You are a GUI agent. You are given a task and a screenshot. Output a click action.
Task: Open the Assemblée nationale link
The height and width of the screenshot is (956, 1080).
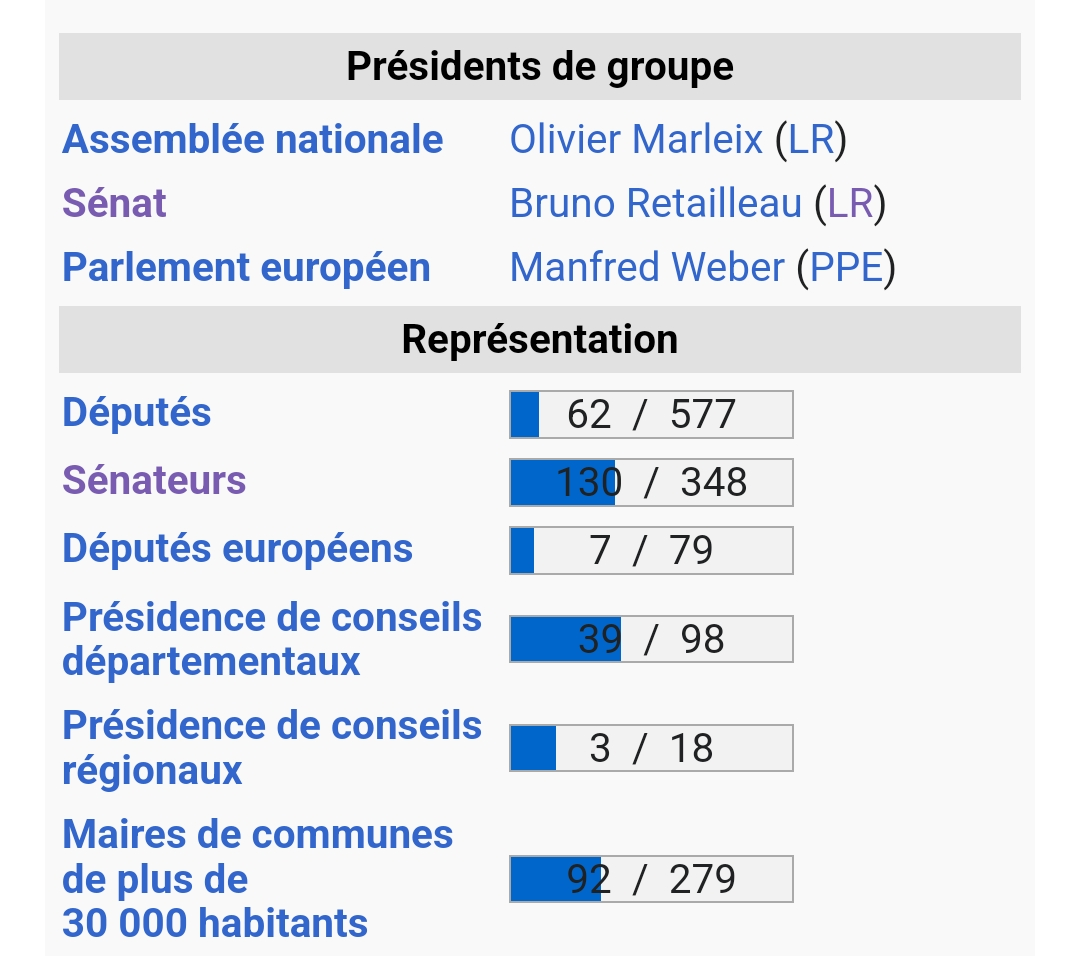(252, 139)
